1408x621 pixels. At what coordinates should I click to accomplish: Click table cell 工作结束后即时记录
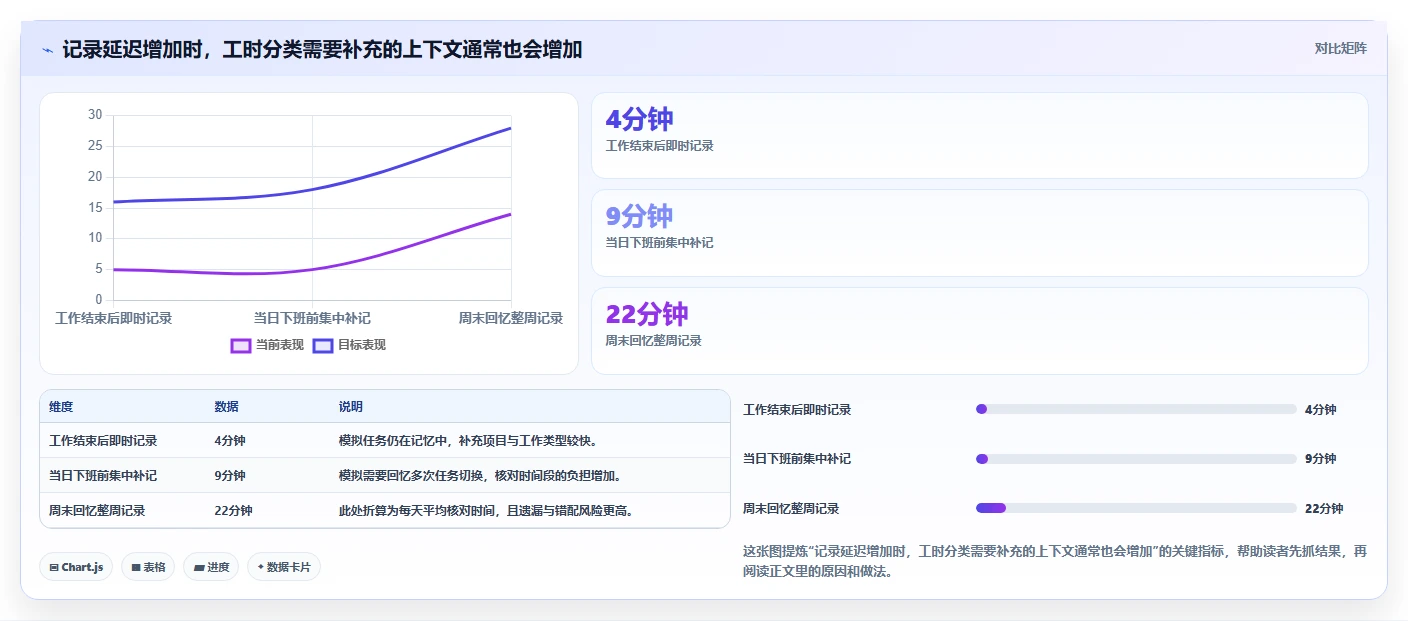point(103,441)
